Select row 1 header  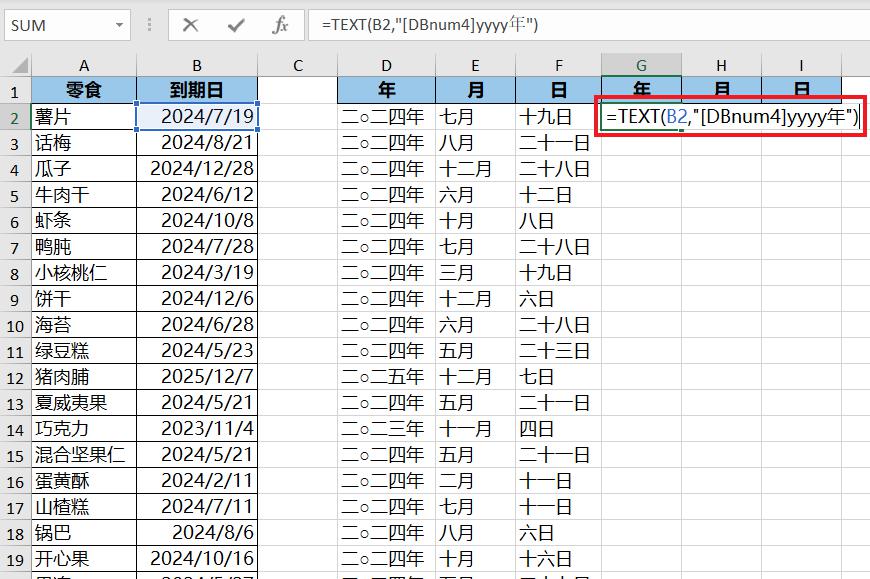pos(15,90)
